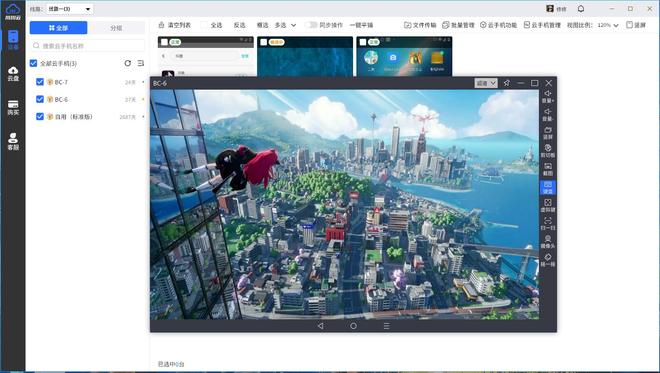Viewport: 660px width, 373px height.
Task: Click the list sort icon beside refresh
Action: (141, 63)
